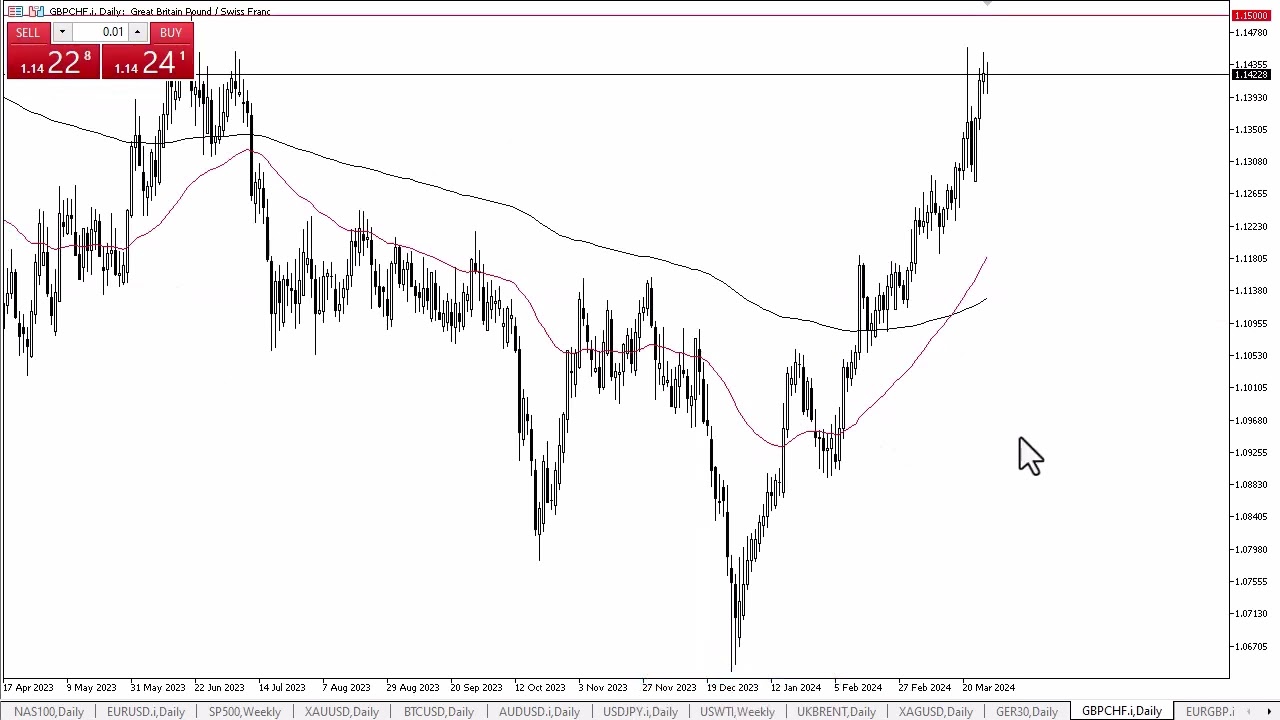The height and width of the screenshot is (720, 1280).
Task: Decrease lot volume with the down arrow
Action: pos(62,33)
